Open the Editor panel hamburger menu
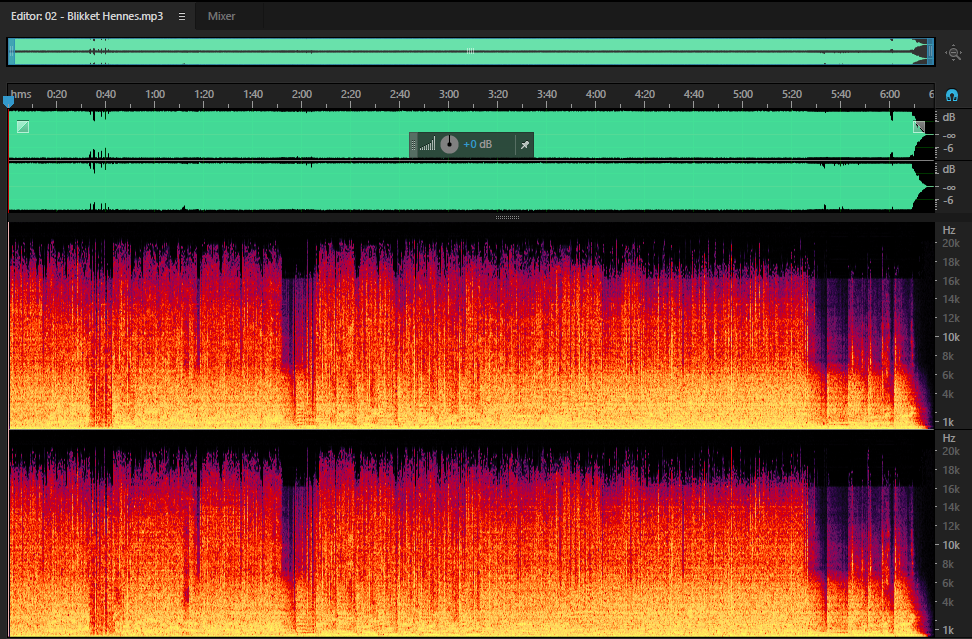The height and width of the screenshot is (639, 972). coord(182,17)
